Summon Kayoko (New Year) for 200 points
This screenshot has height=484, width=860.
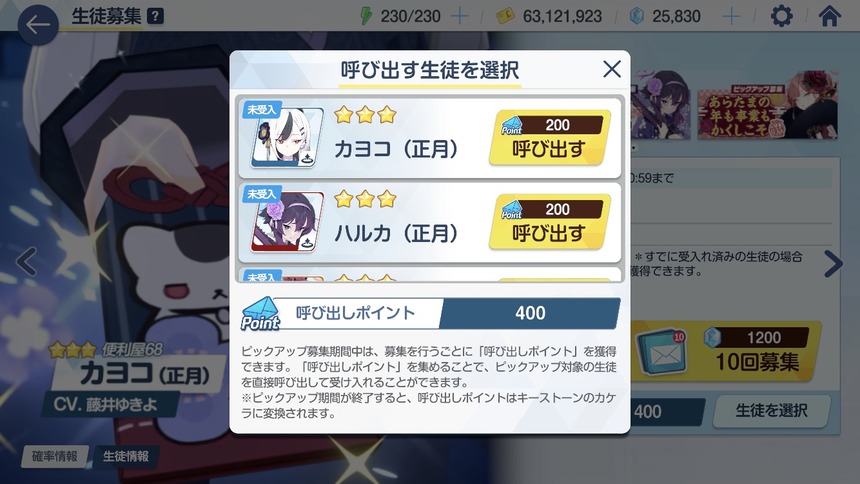point(550,137)
